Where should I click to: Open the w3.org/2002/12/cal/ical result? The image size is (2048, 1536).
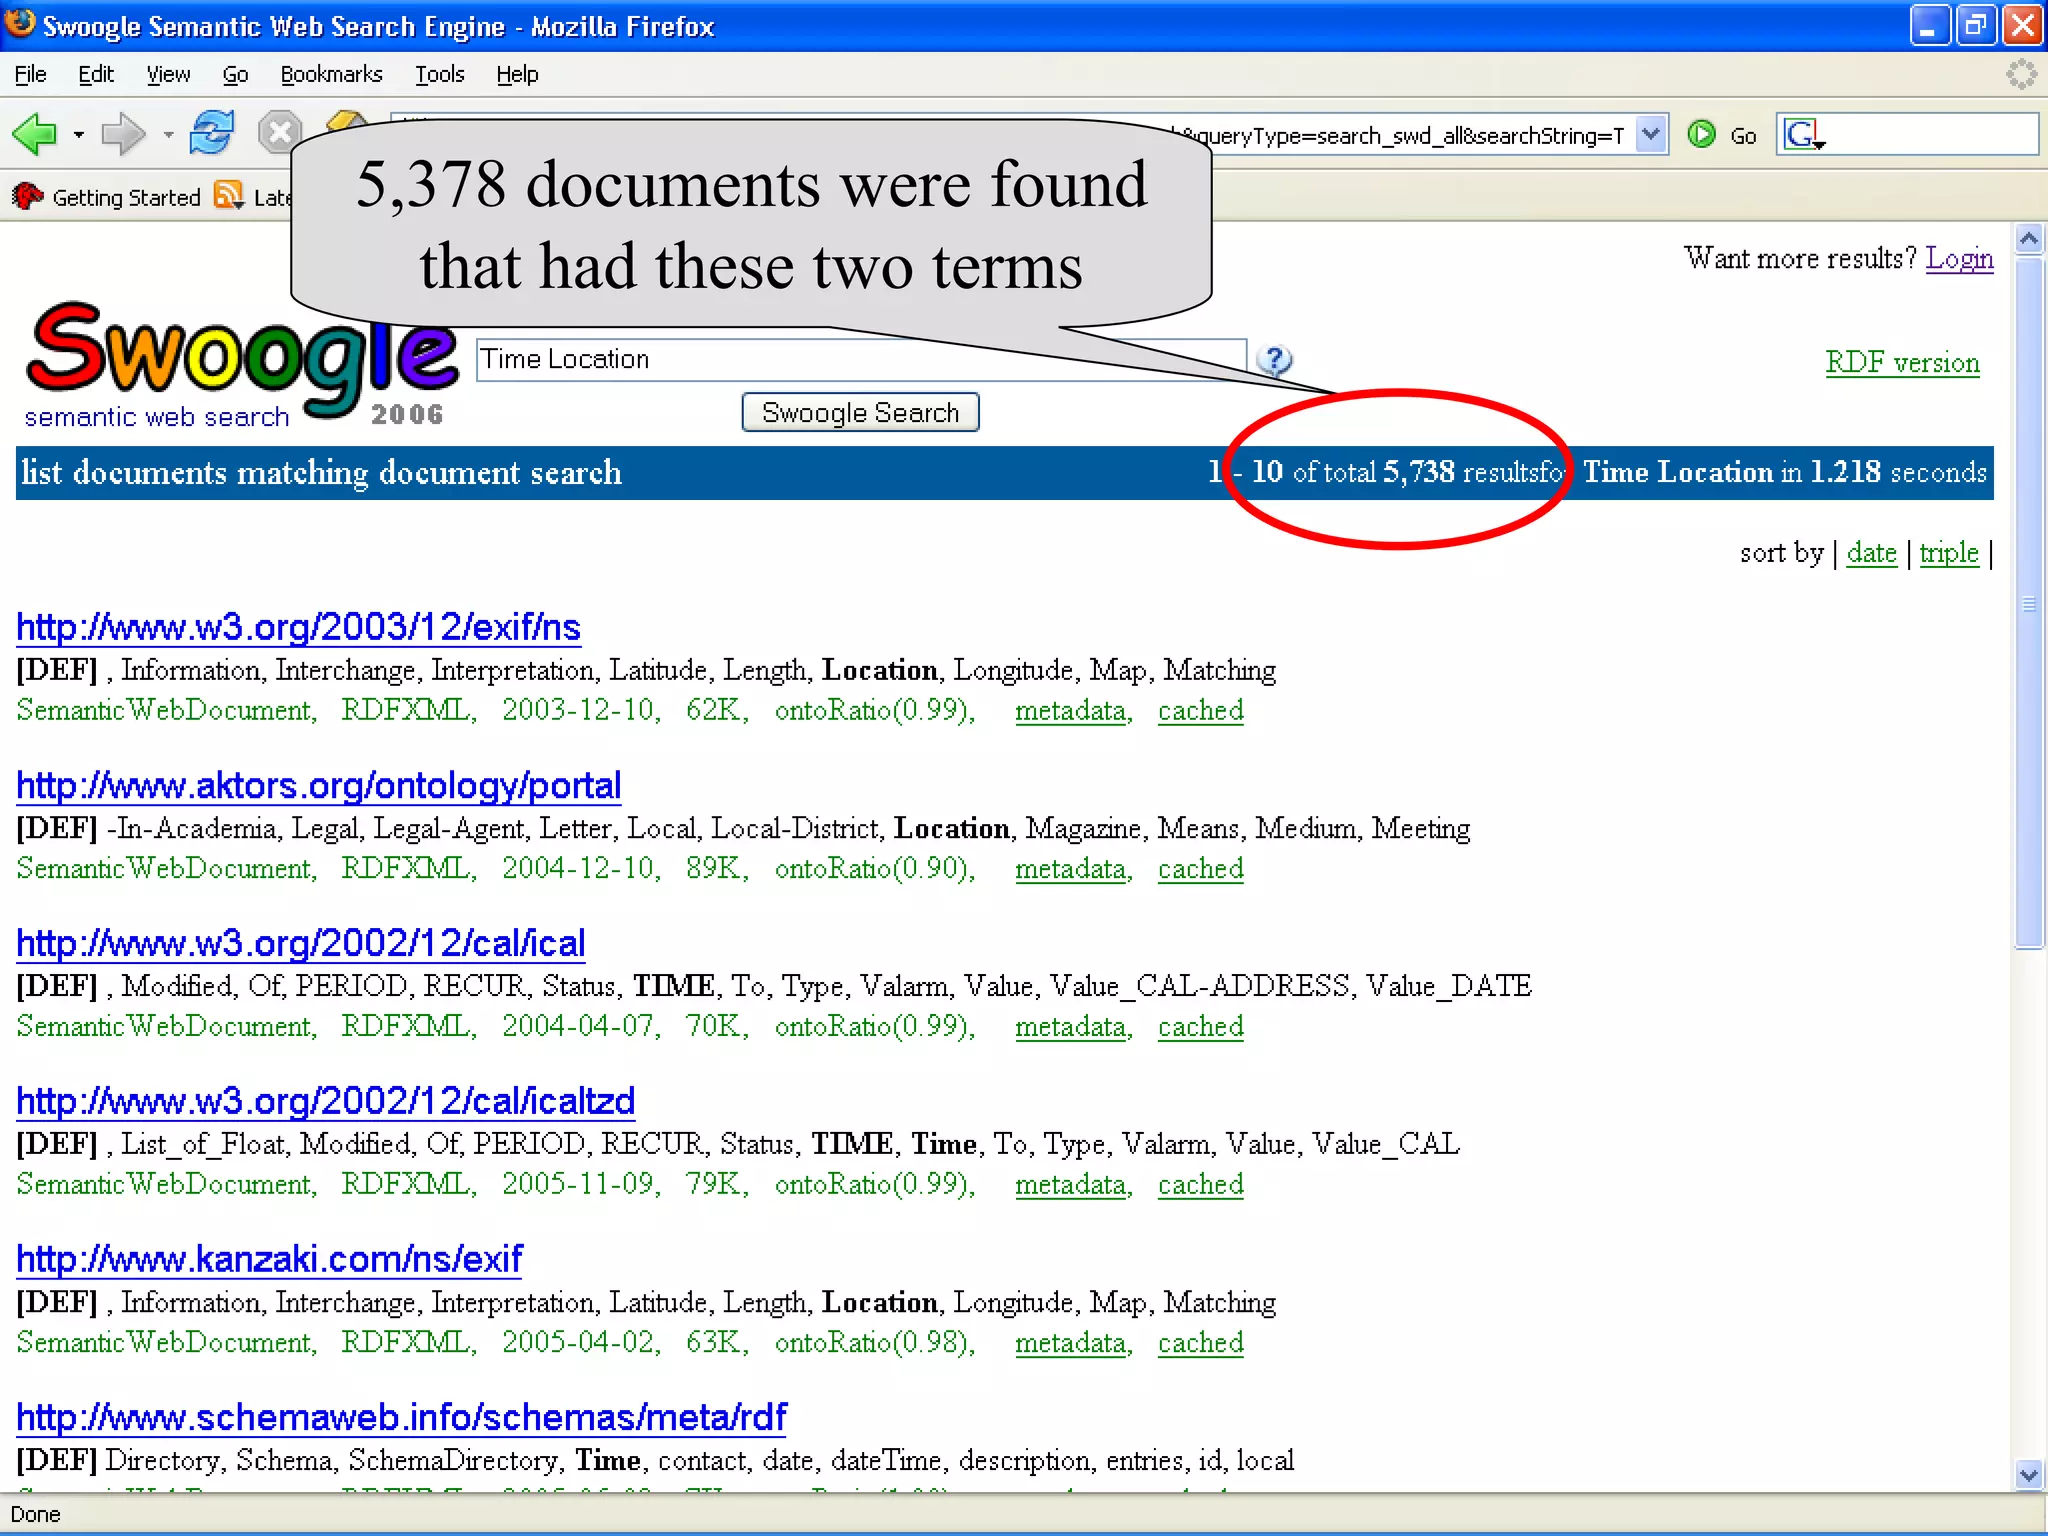coord(300,943)
